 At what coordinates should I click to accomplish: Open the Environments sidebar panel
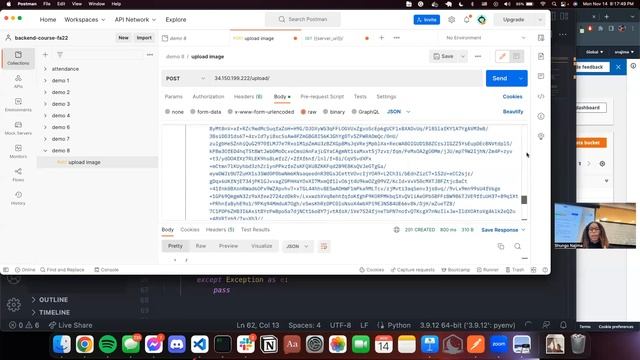point(18,104)
